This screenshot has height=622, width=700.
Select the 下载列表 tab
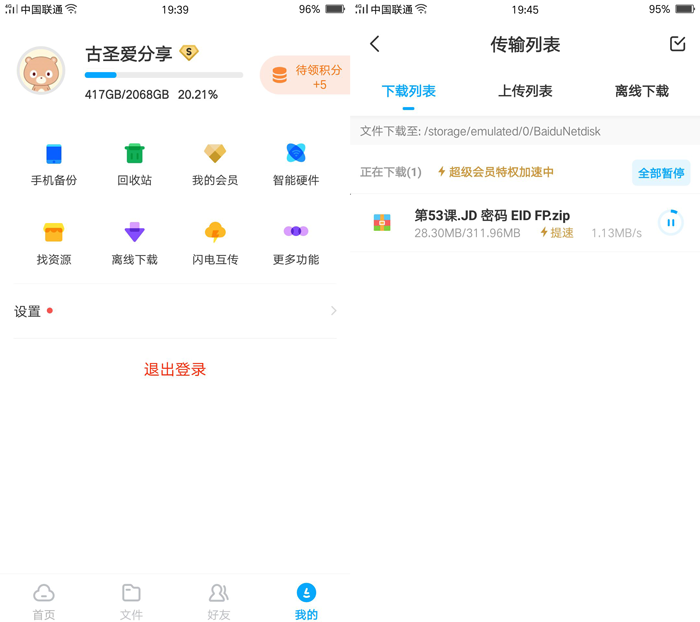pos(408,91)
